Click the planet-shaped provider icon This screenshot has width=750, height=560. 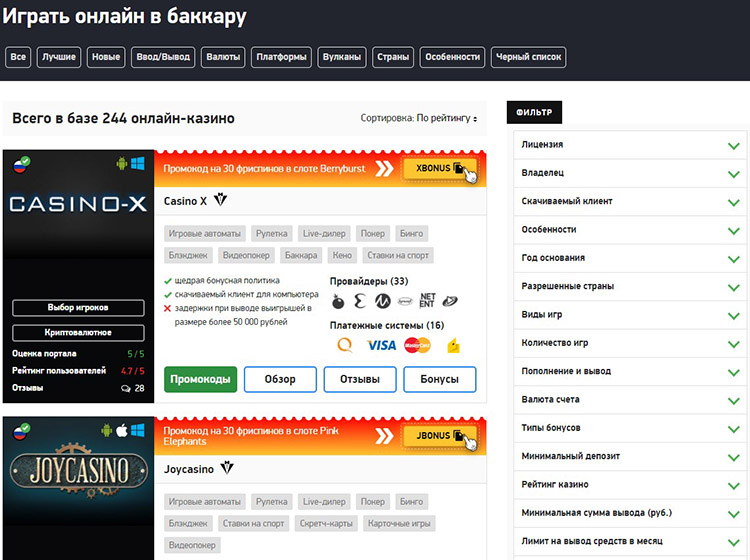(450, 301)
